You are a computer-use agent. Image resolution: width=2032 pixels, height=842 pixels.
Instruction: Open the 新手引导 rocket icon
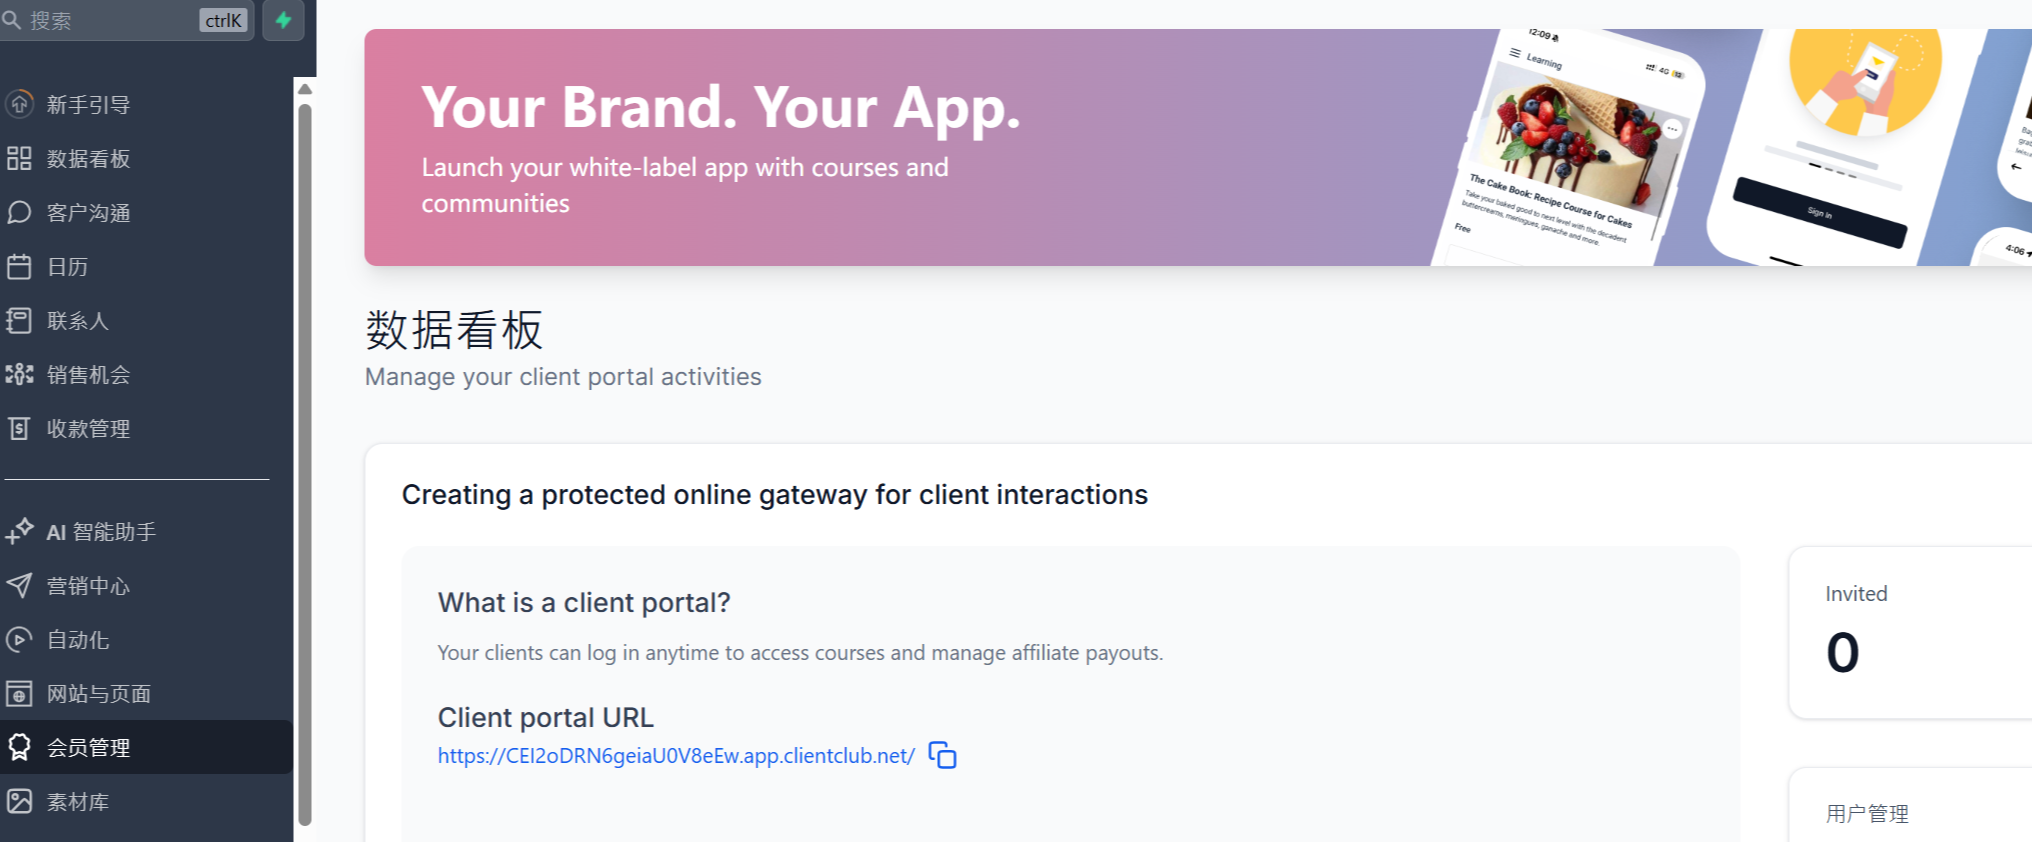click(19, 104)
